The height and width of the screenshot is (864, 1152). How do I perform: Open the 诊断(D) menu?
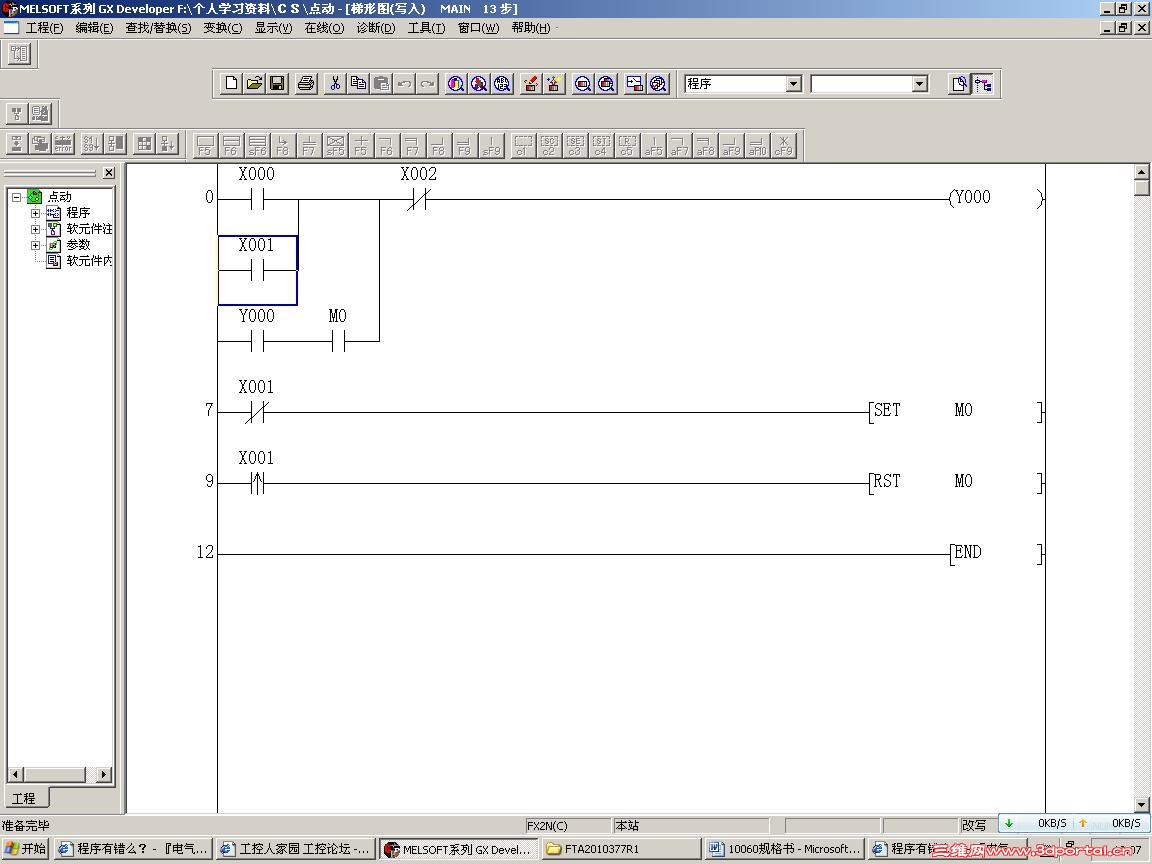[x=375, y=28]
